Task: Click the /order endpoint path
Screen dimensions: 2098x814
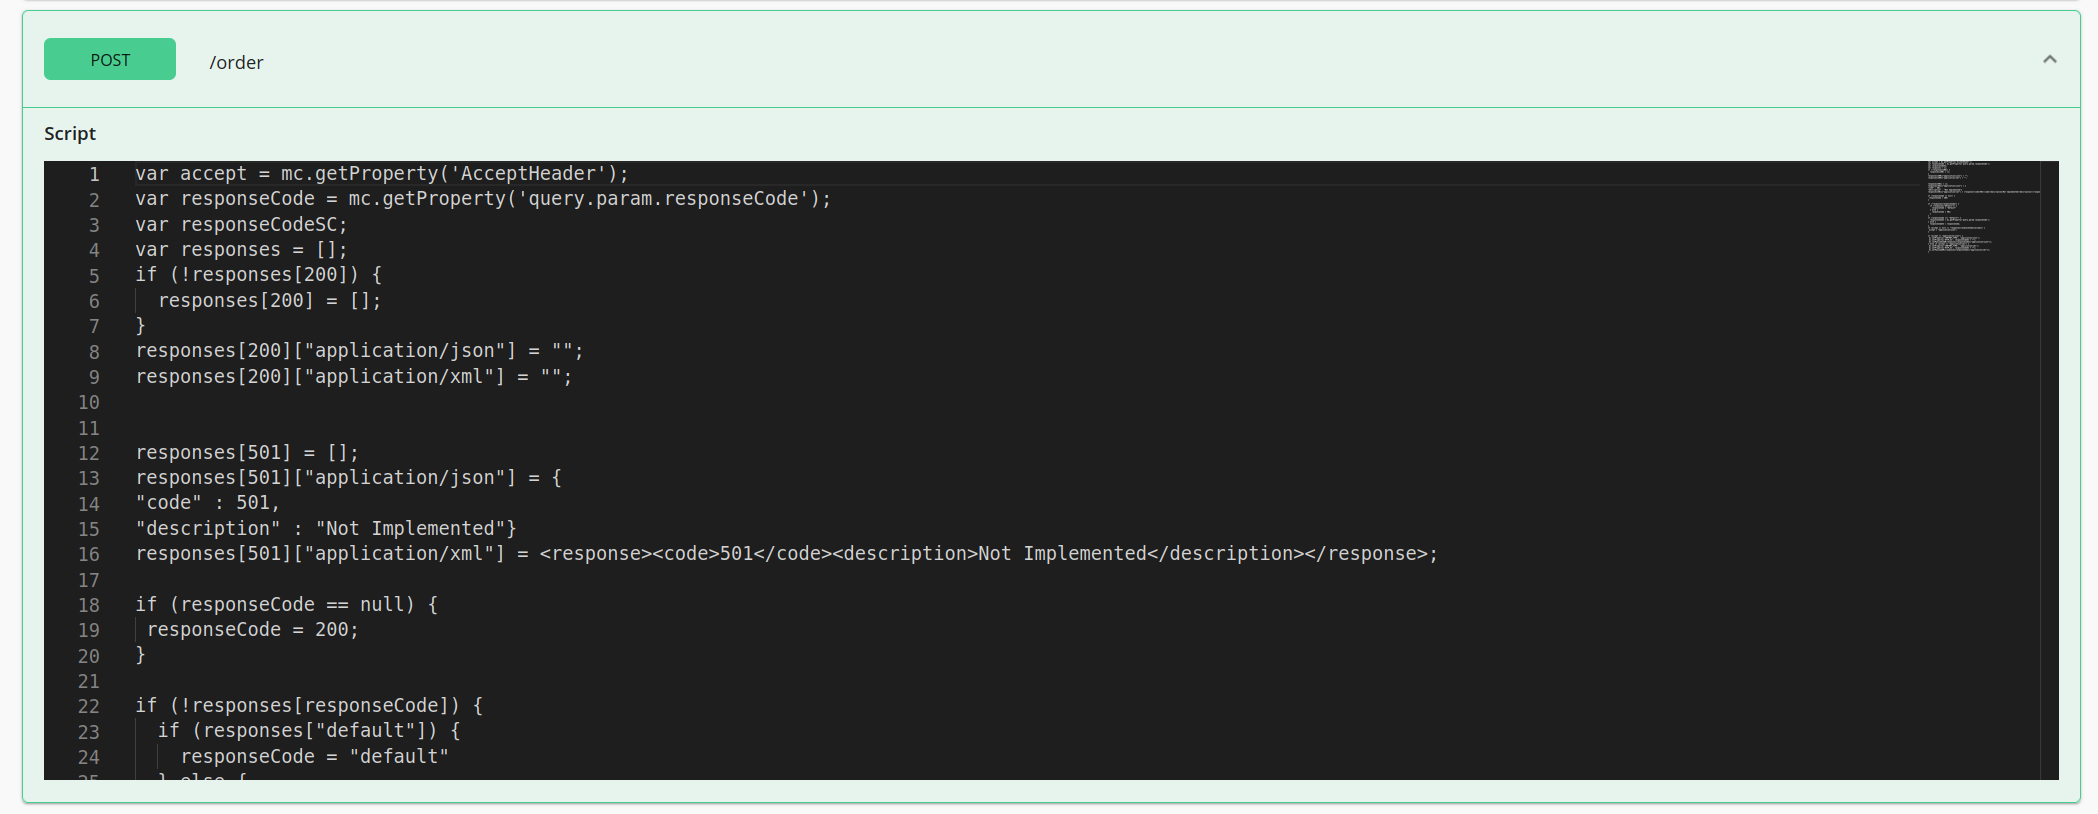Action: [236, 62]
